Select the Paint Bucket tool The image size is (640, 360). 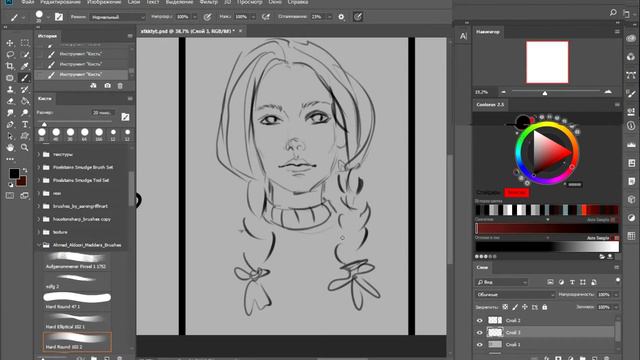click(x=24, y=101)
